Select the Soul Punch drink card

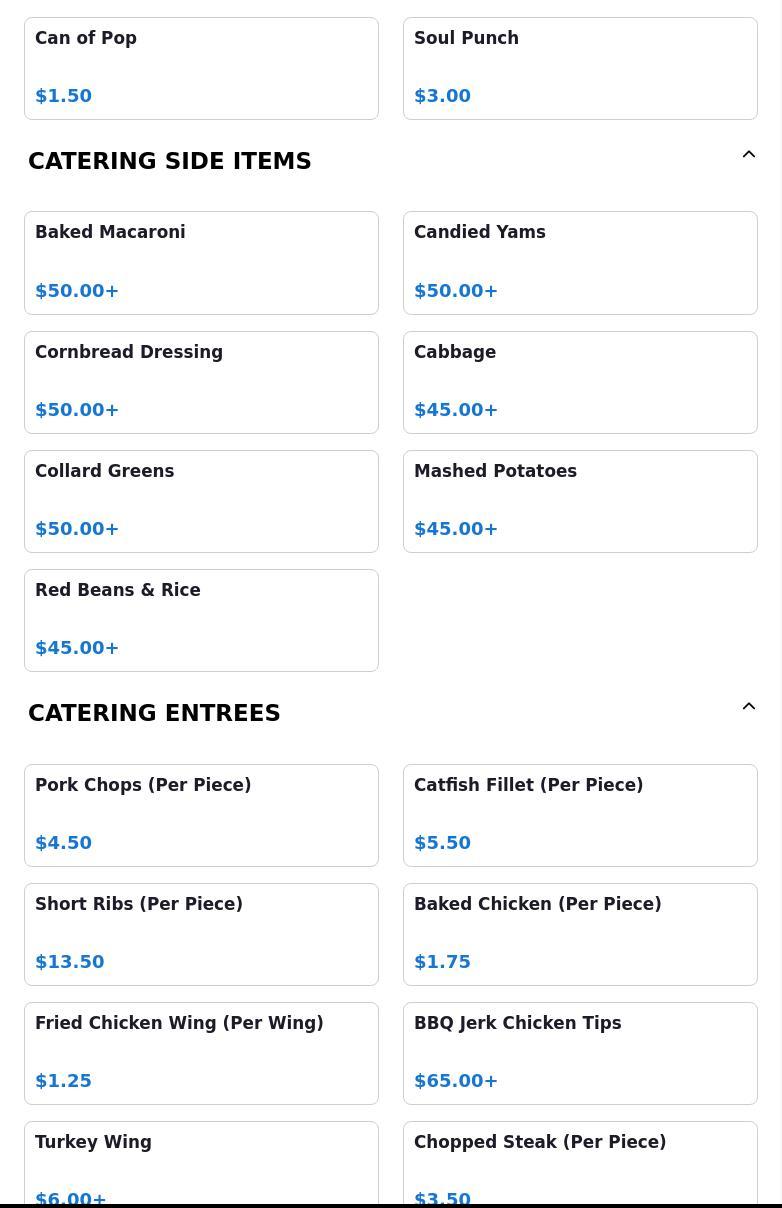point(580,68)
